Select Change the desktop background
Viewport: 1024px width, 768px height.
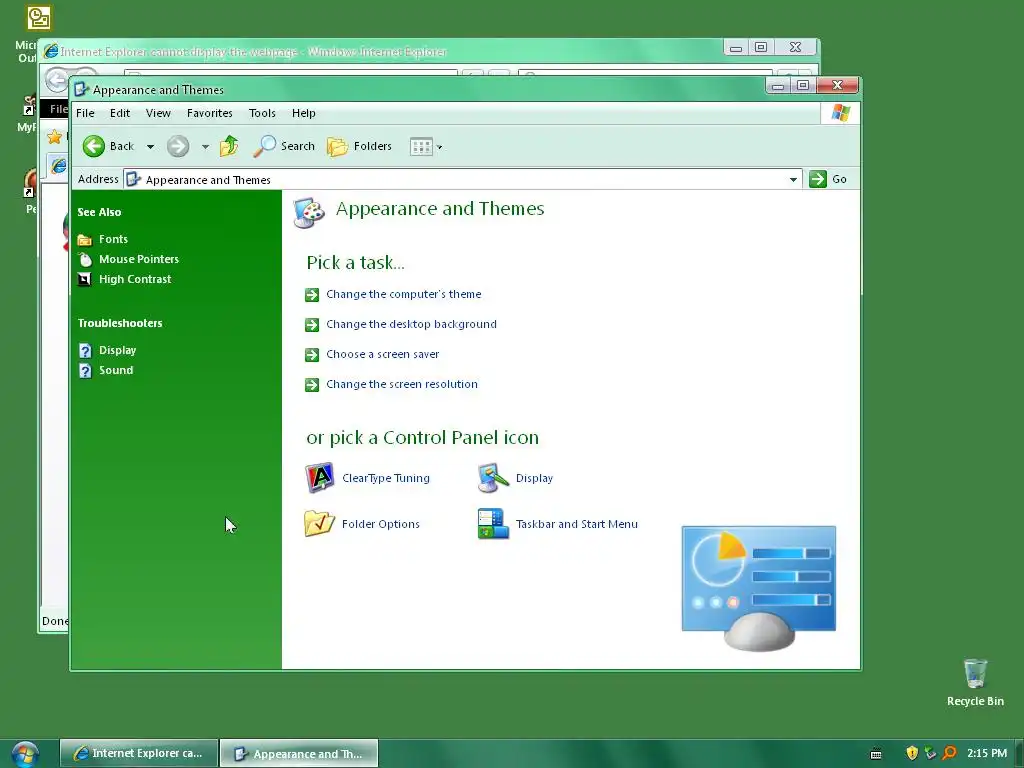click(411, 325)
